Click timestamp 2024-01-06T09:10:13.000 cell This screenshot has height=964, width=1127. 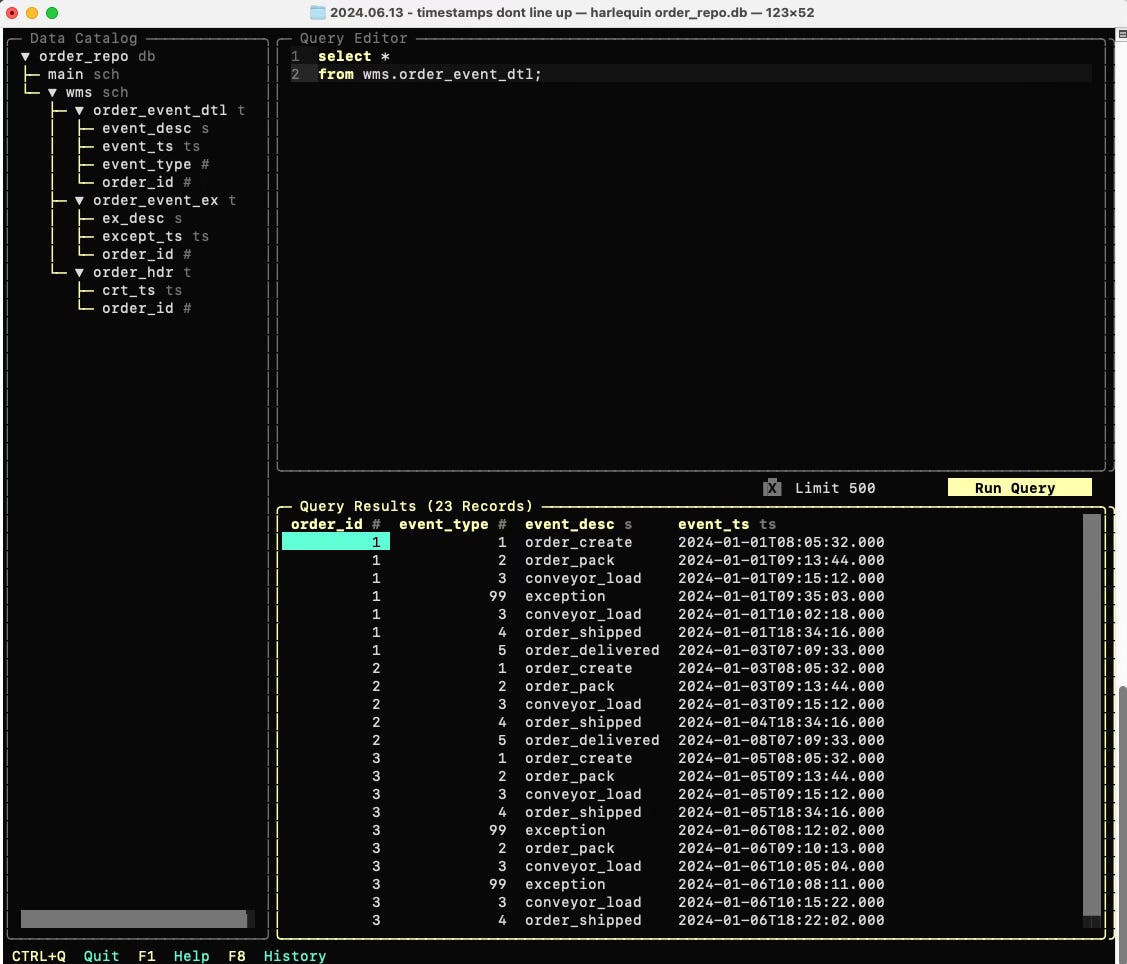coord(781,848)
